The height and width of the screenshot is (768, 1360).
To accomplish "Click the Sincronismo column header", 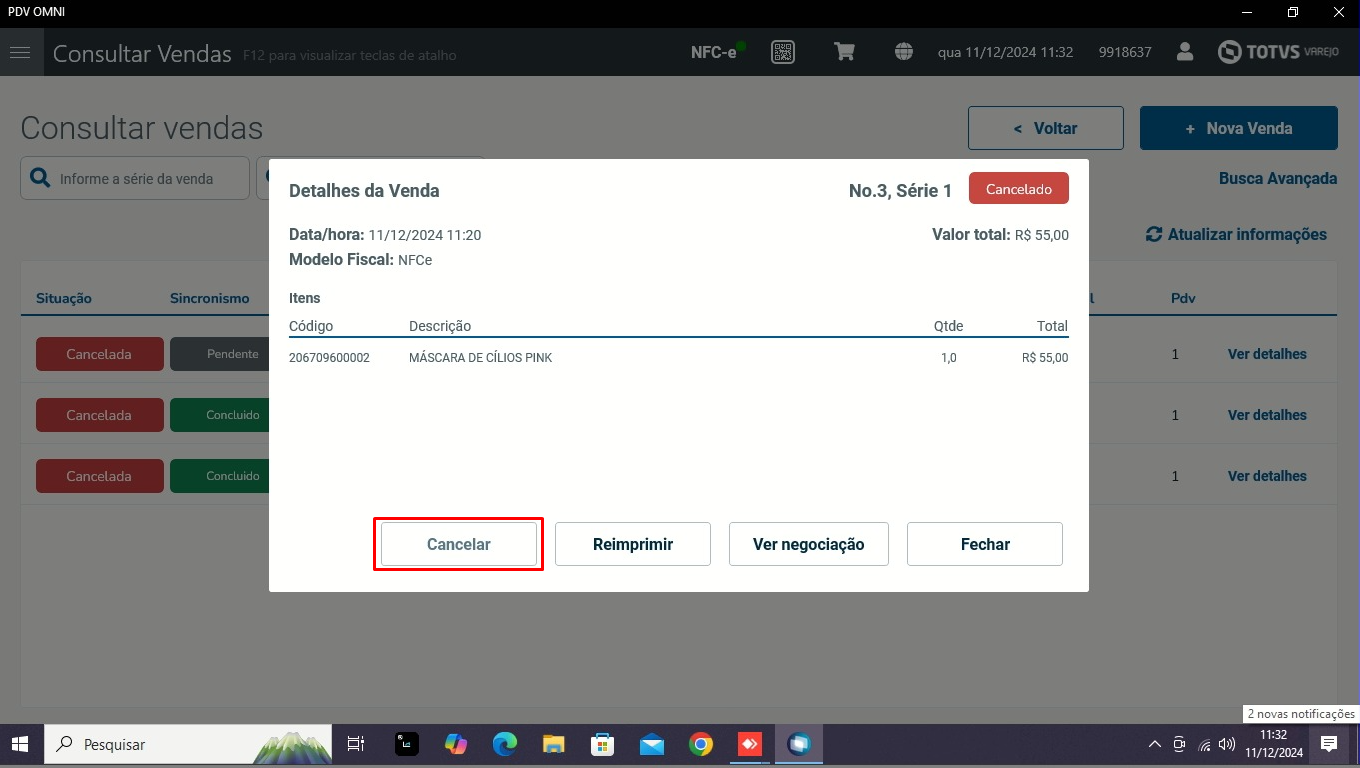I will 210,298.
